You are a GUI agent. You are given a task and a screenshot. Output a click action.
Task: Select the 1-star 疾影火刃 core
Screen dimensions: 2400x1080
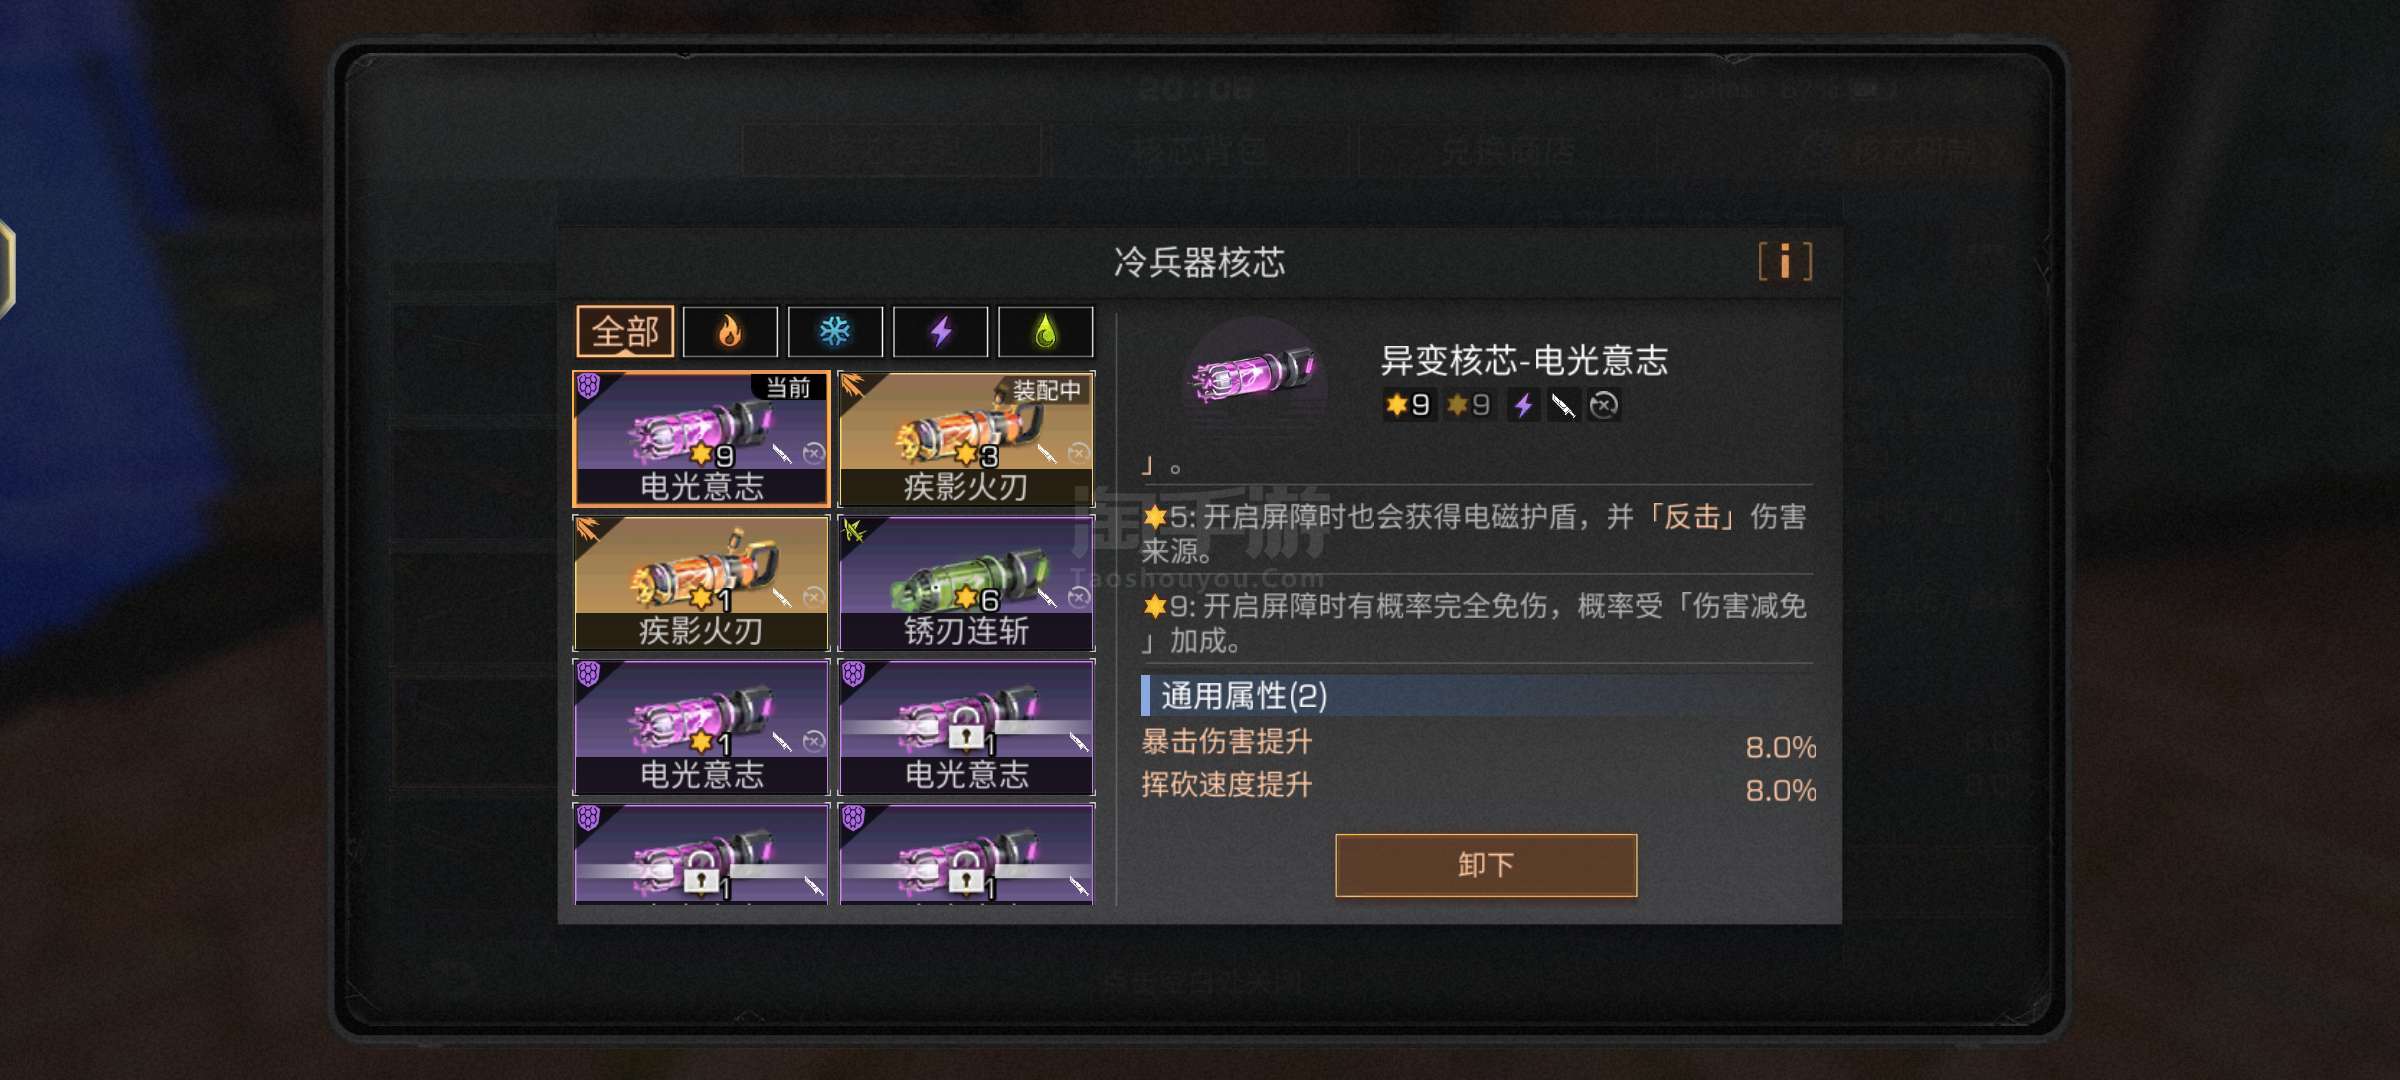click(702, 583)
